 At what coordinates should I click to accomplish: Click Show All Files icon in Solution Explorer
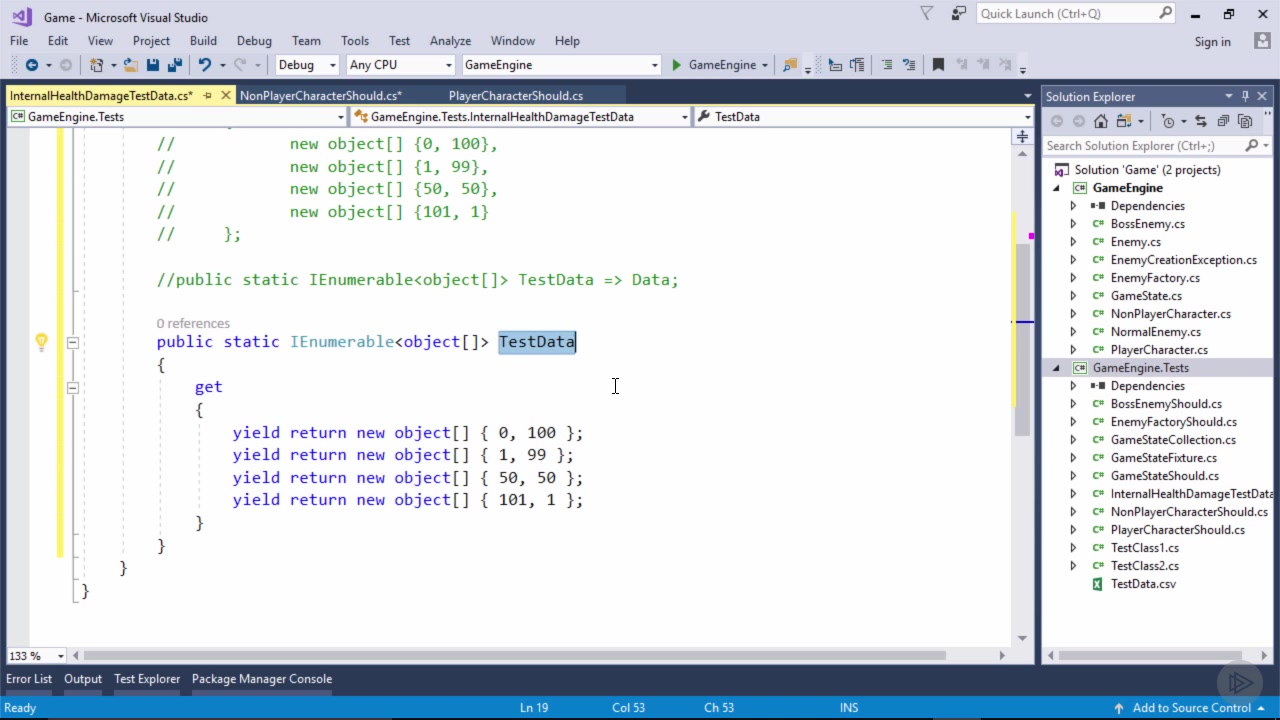tap(1245, 121)
